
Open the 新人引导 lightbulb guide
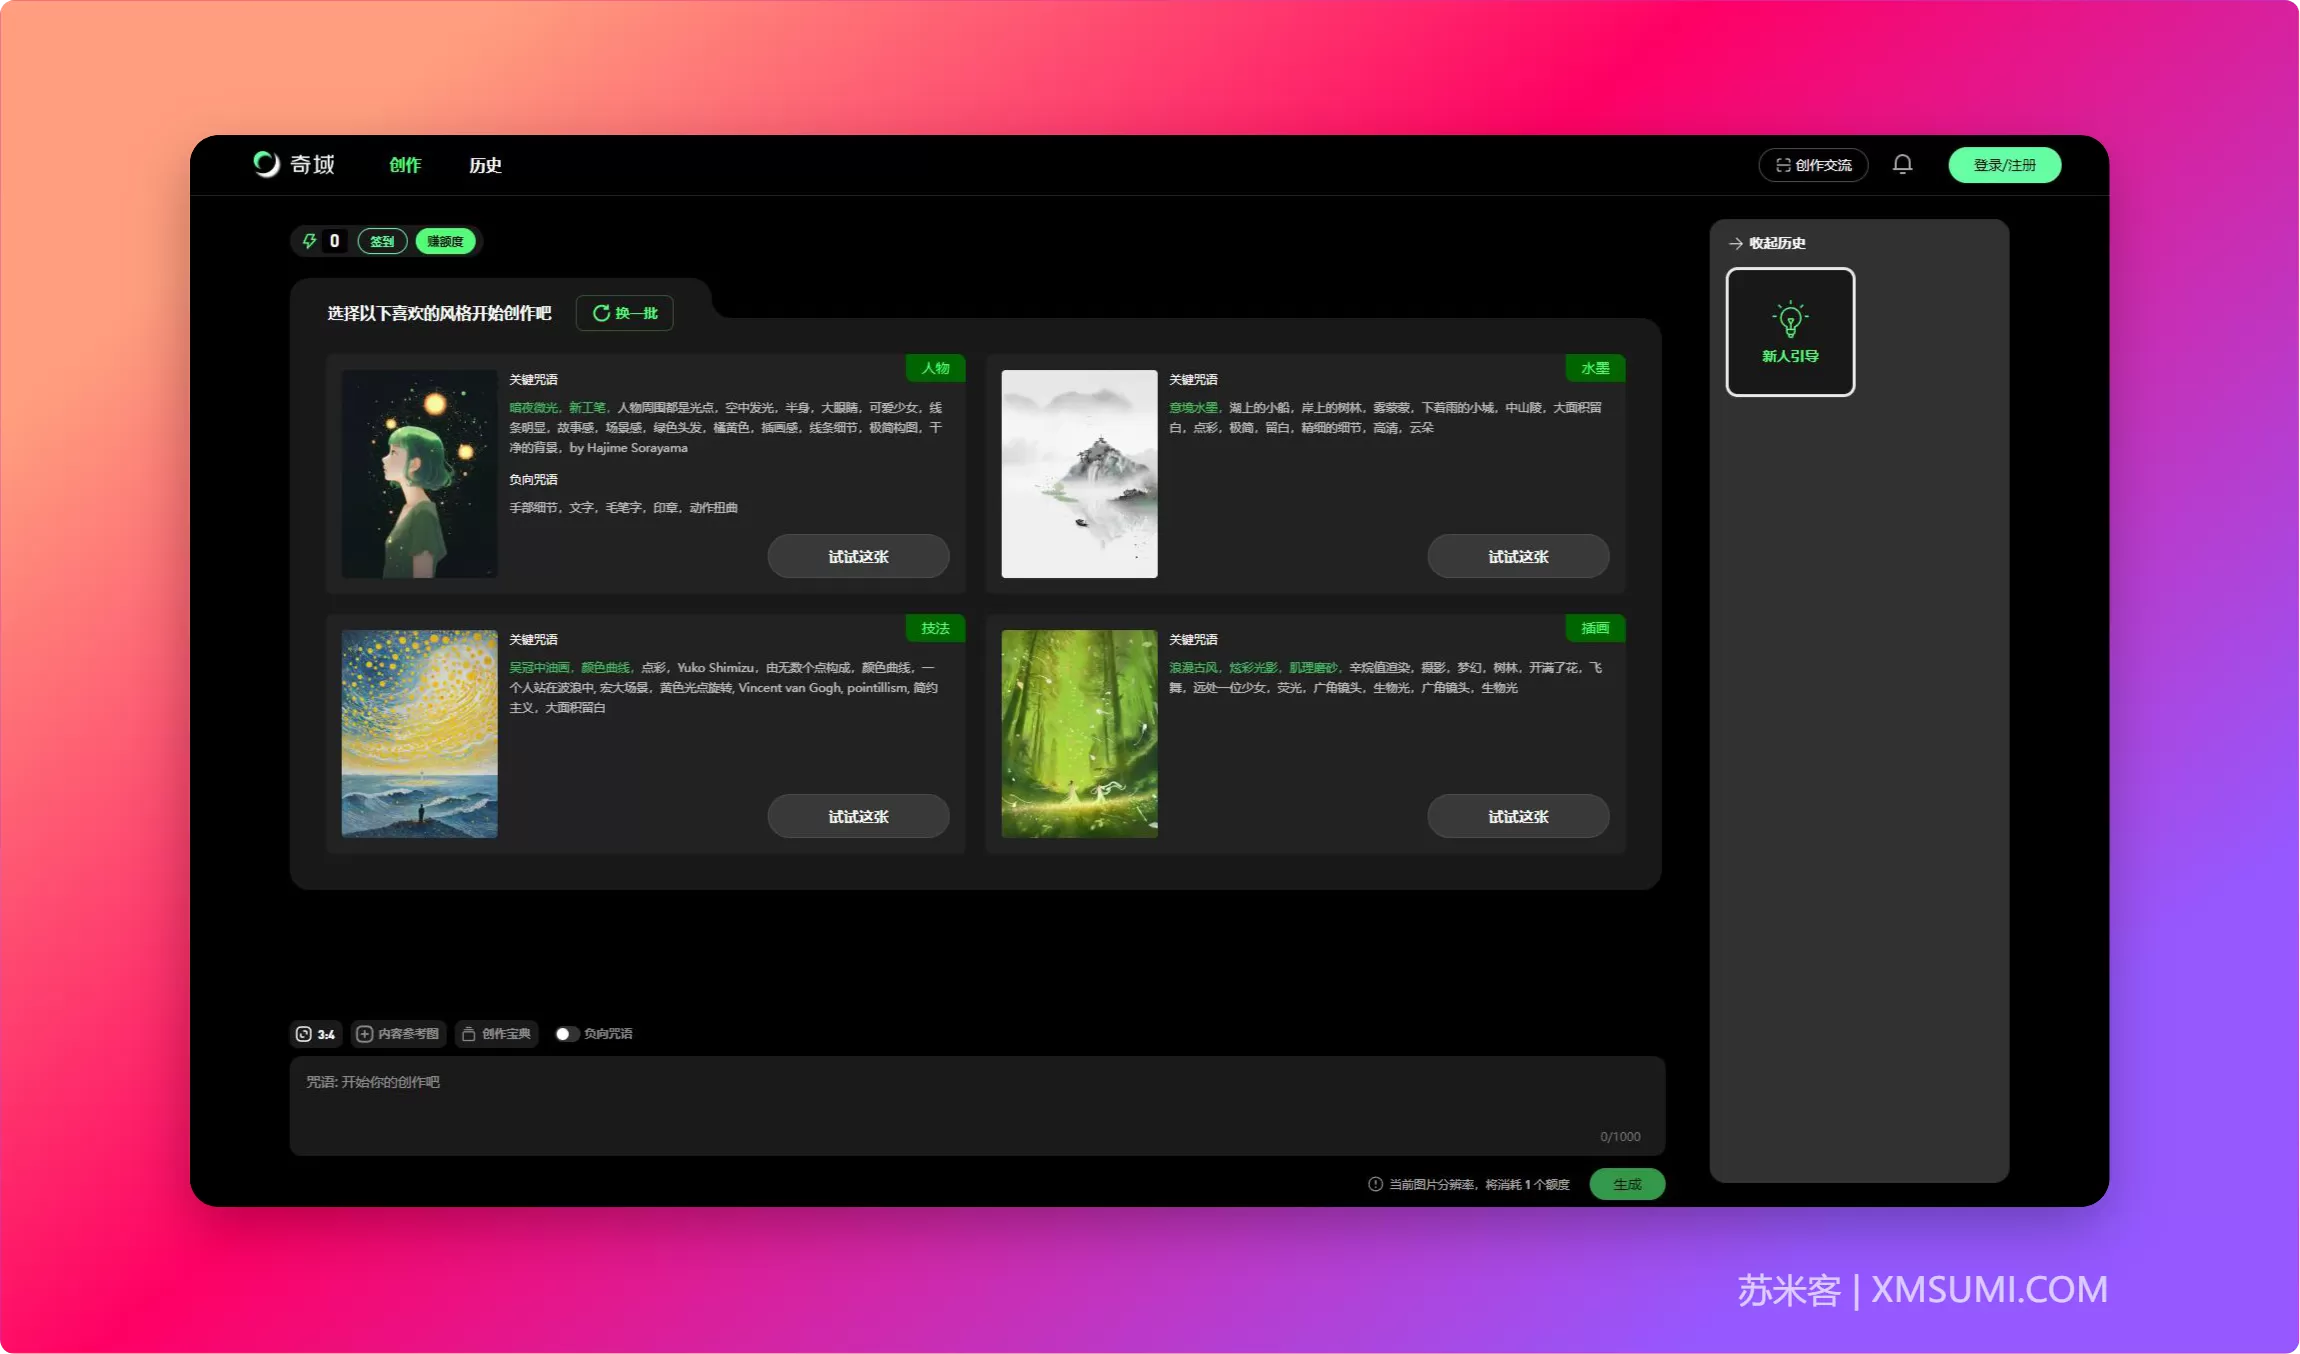(1790, 332)
